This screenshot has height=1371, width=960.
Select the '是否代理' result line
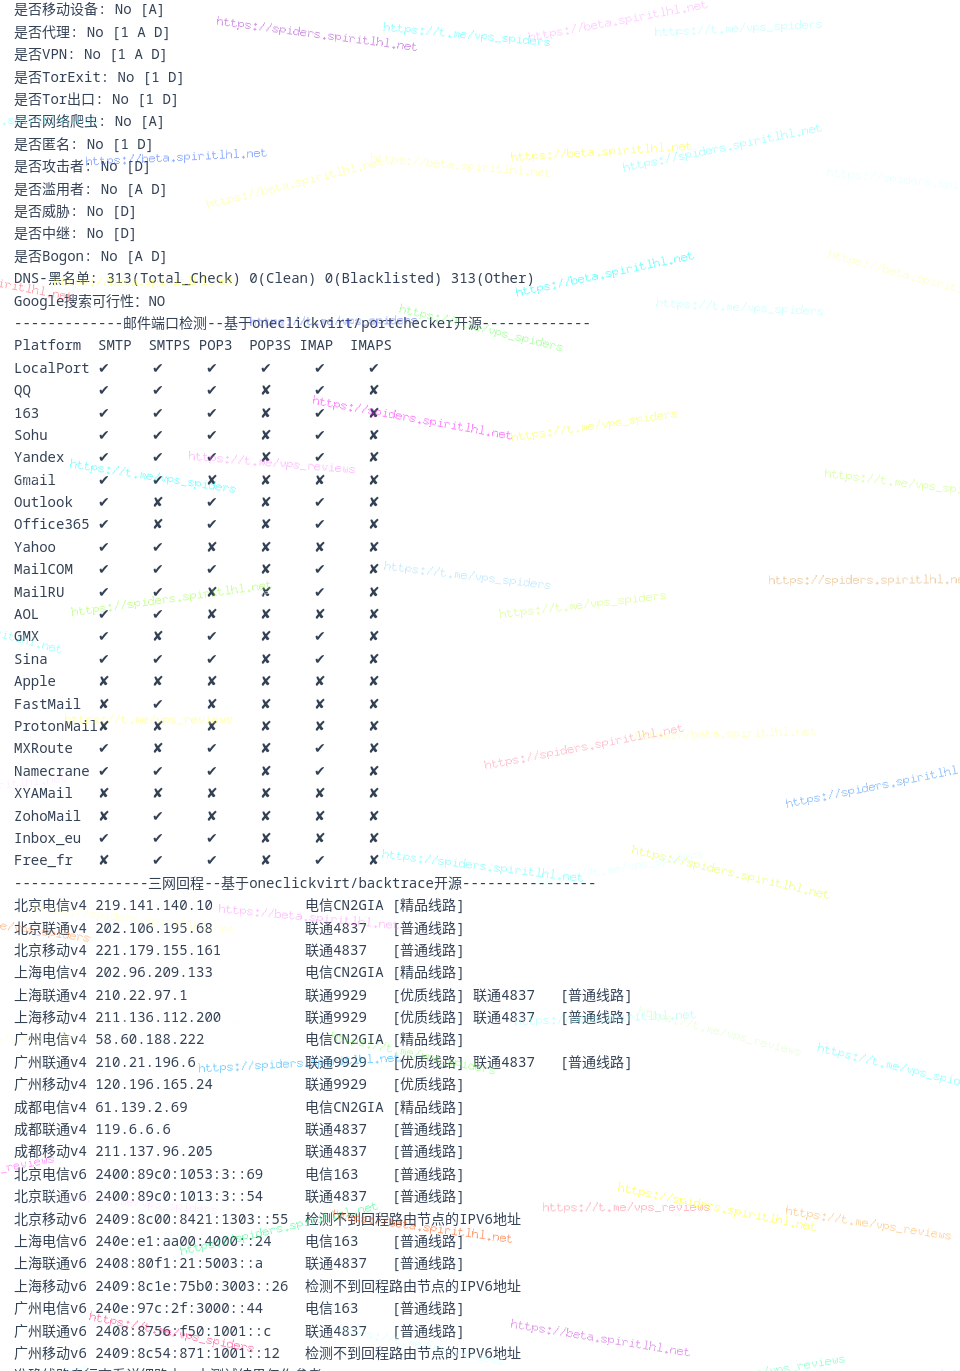92,32
